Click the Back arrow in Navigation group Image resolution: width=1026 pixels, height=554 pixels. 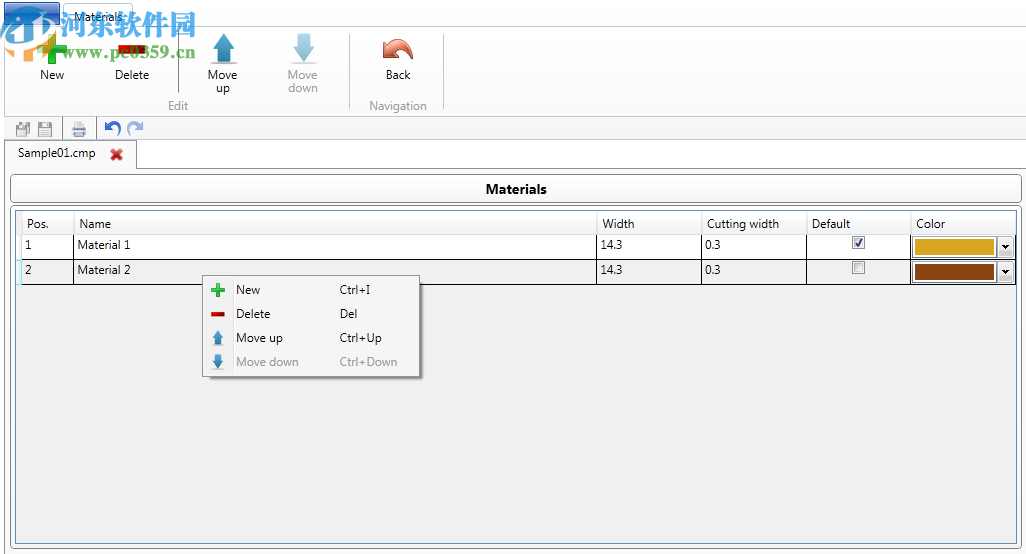click(398, 52)
